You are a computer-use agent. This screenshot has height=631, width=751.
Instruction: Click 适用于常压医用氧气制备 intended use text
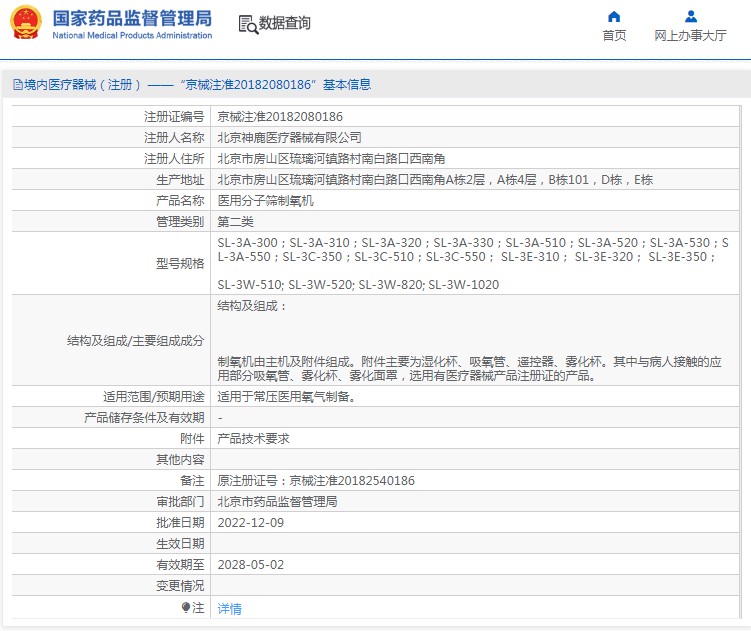(x=286, y=397)
